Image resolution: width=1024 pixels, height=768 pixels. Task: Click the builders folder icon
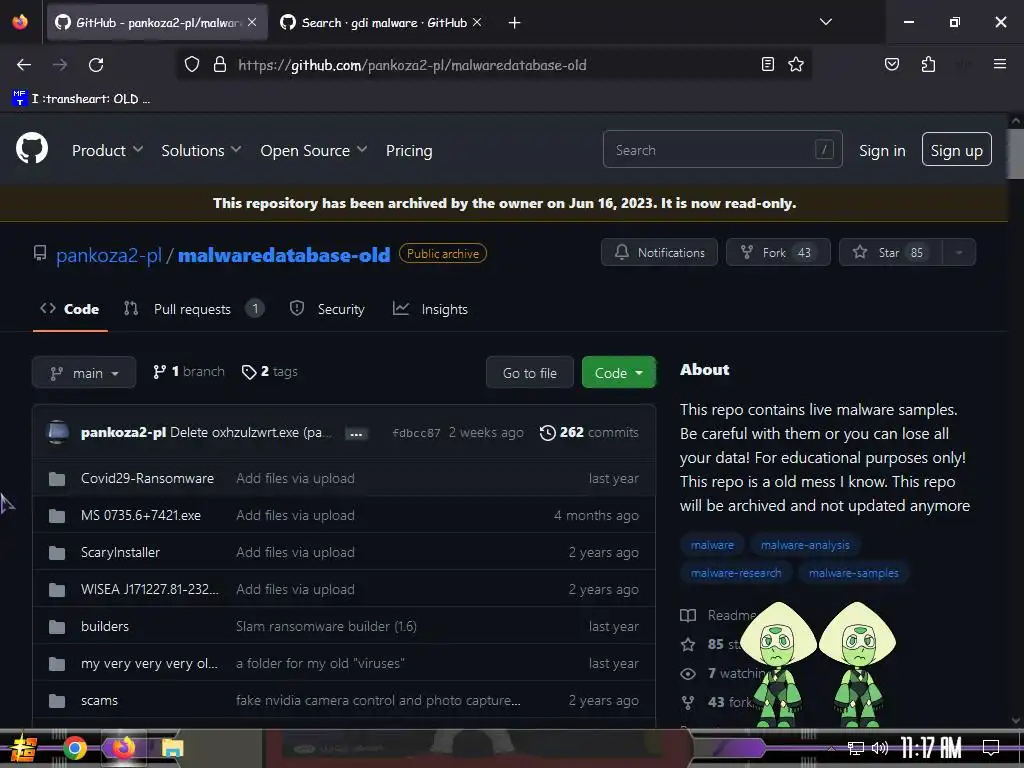point(57,627)
